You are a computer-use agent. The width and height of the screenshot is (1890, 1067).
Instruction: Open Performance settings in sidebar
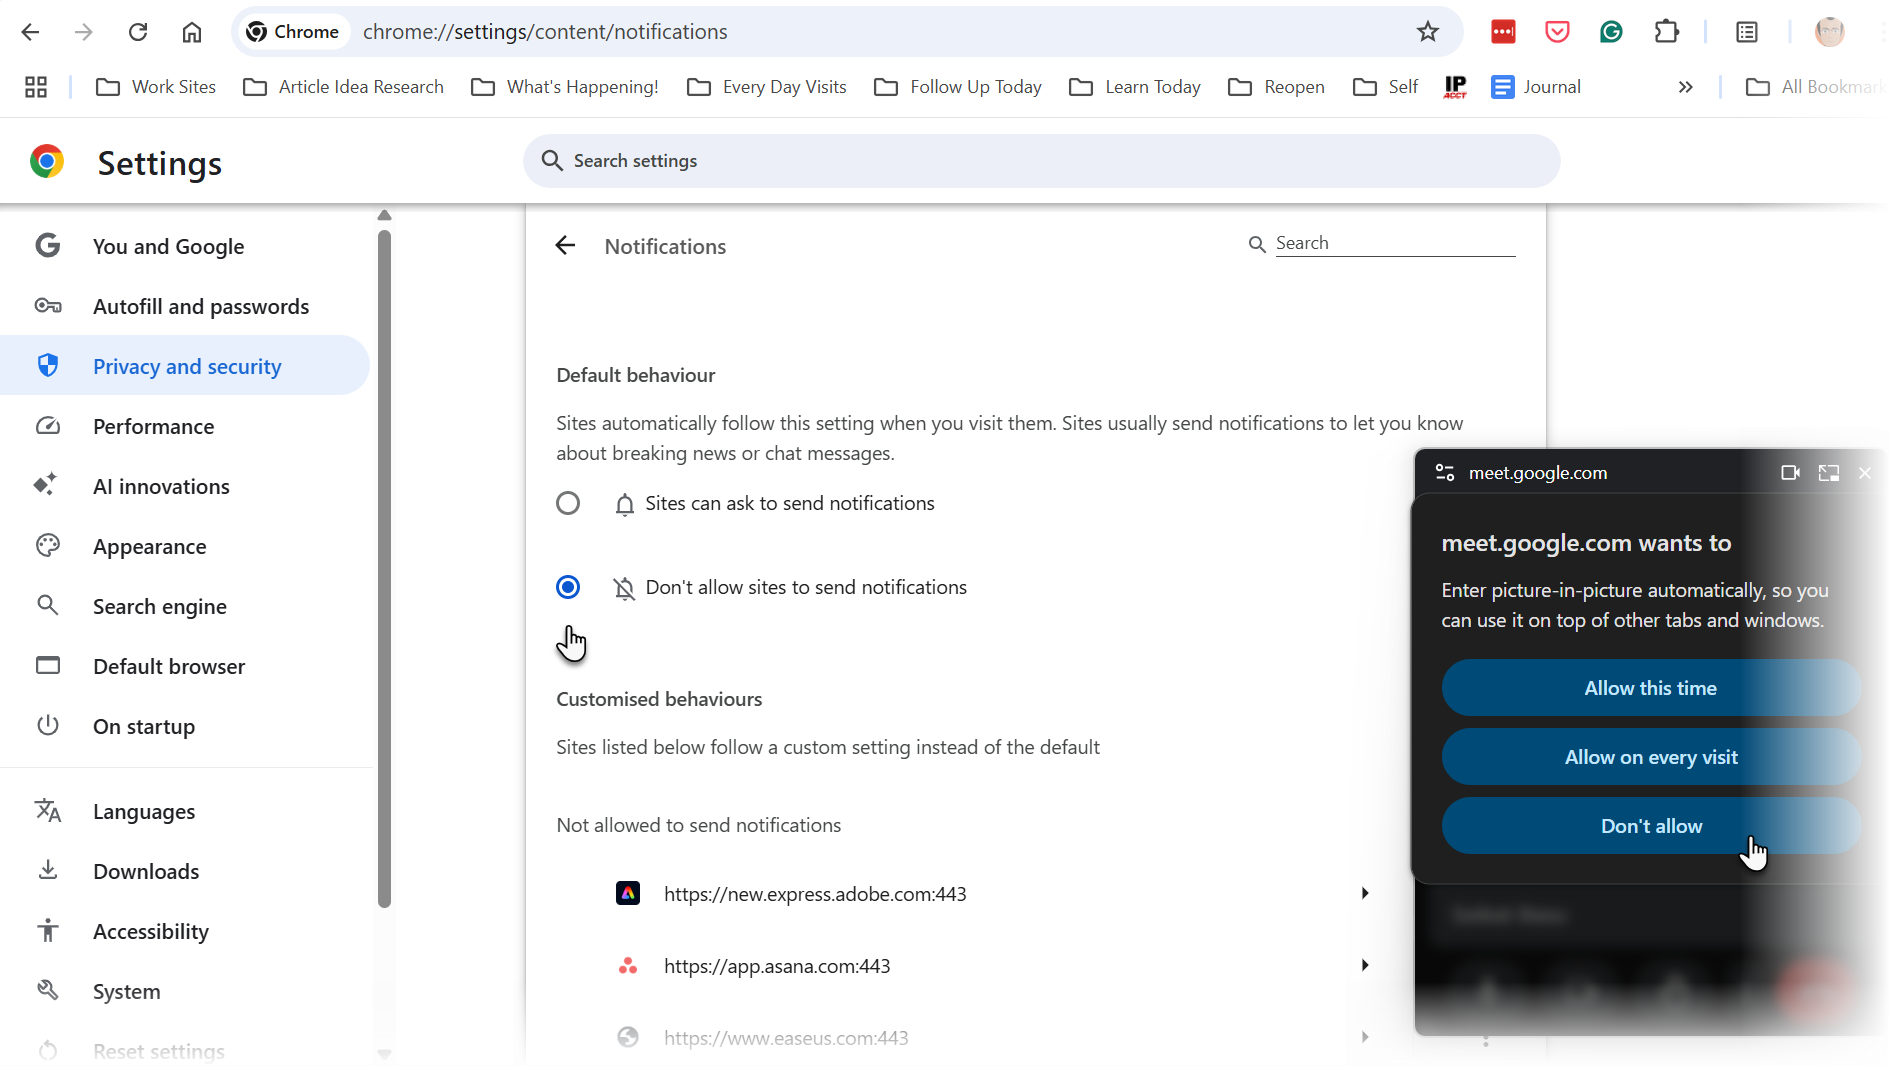(x=153, y=427)
